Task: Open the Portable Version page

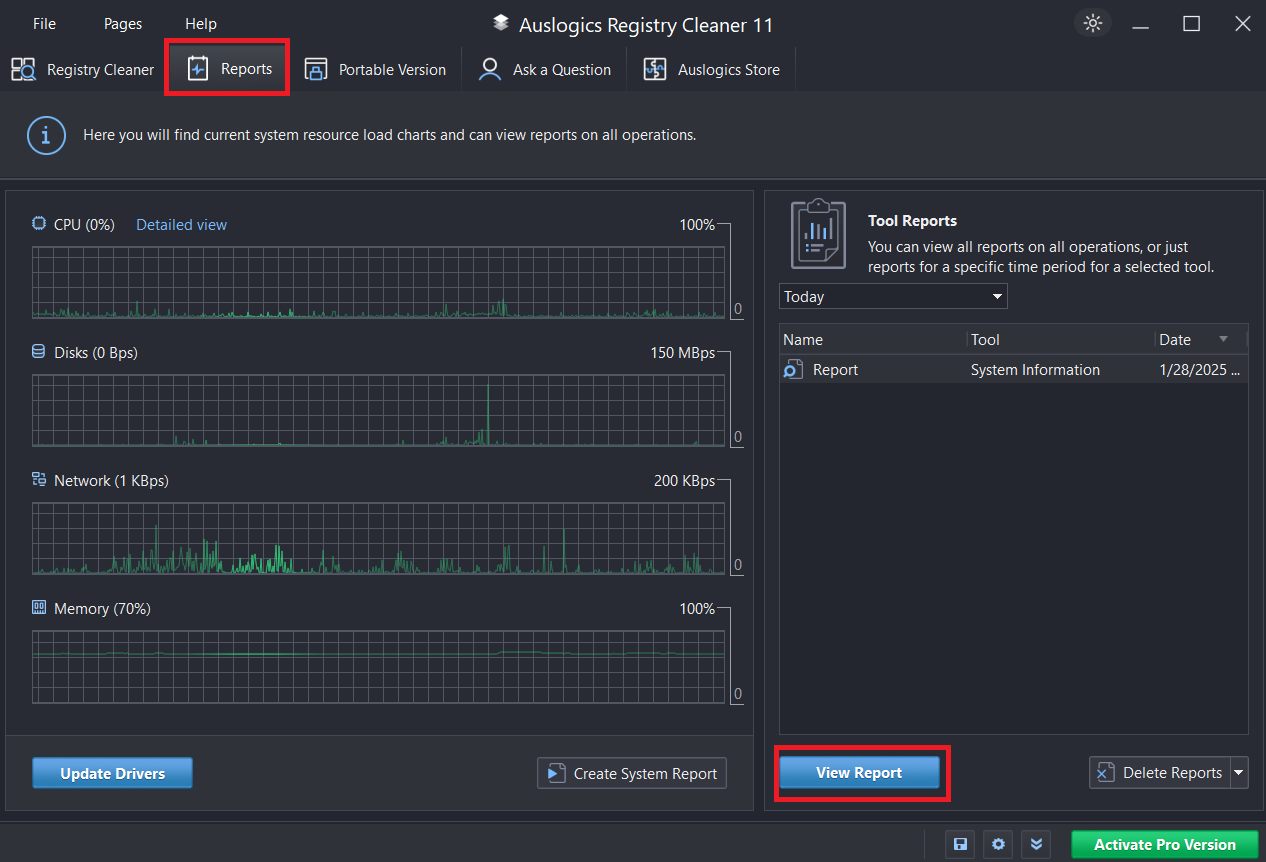Action: click(376, 70)
